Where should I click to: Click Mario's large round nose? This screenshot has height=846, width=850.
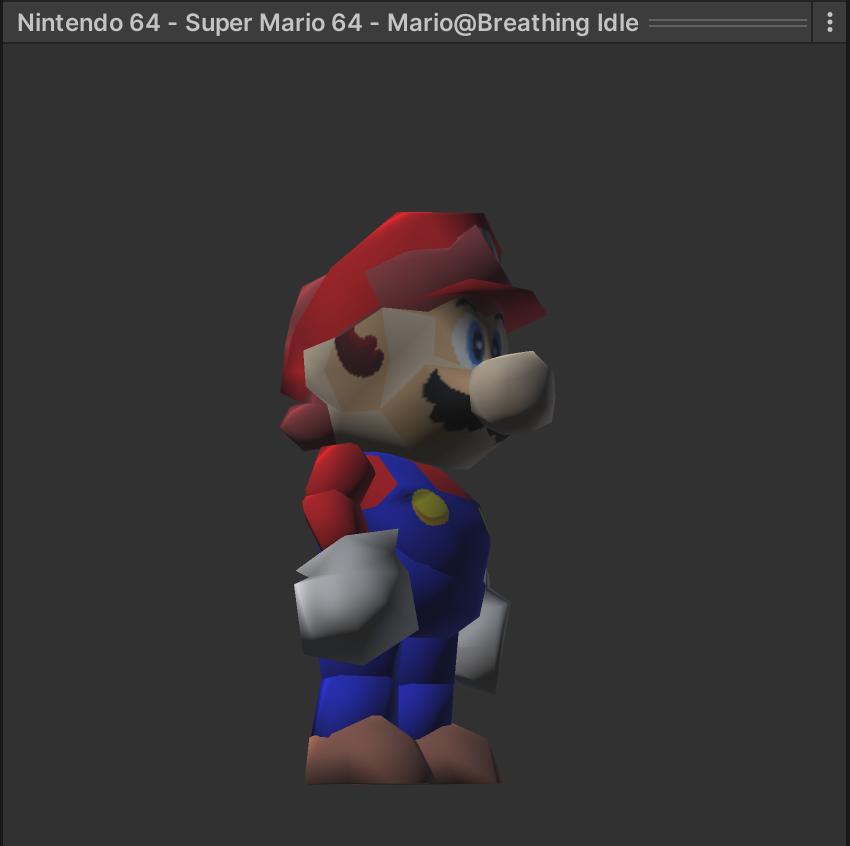pyautogui.click(x=512, y=388)
